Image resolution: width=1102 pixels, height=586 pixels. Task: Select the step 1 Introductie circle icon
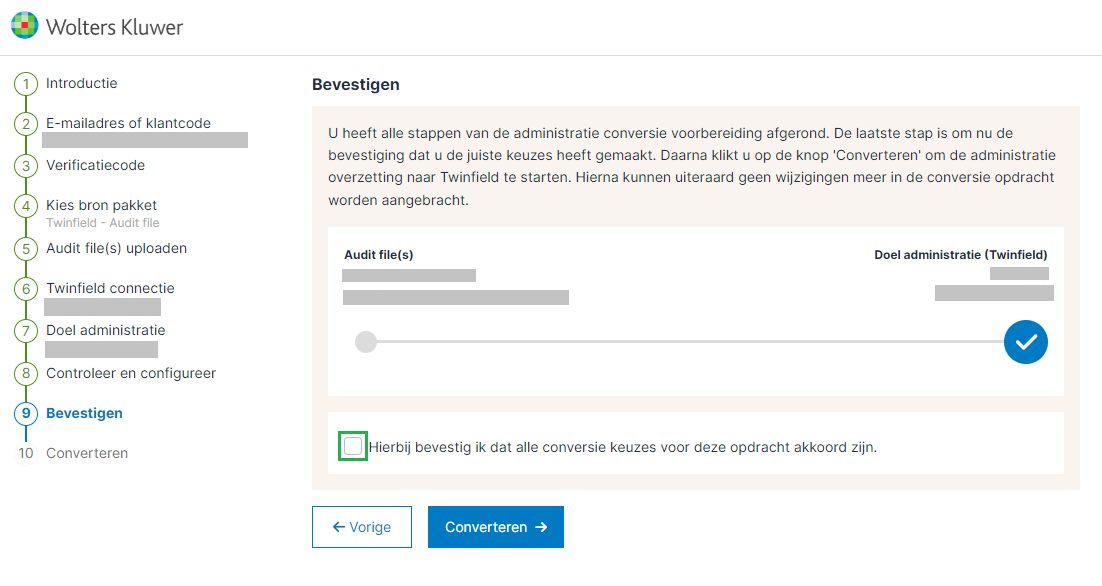27,84
